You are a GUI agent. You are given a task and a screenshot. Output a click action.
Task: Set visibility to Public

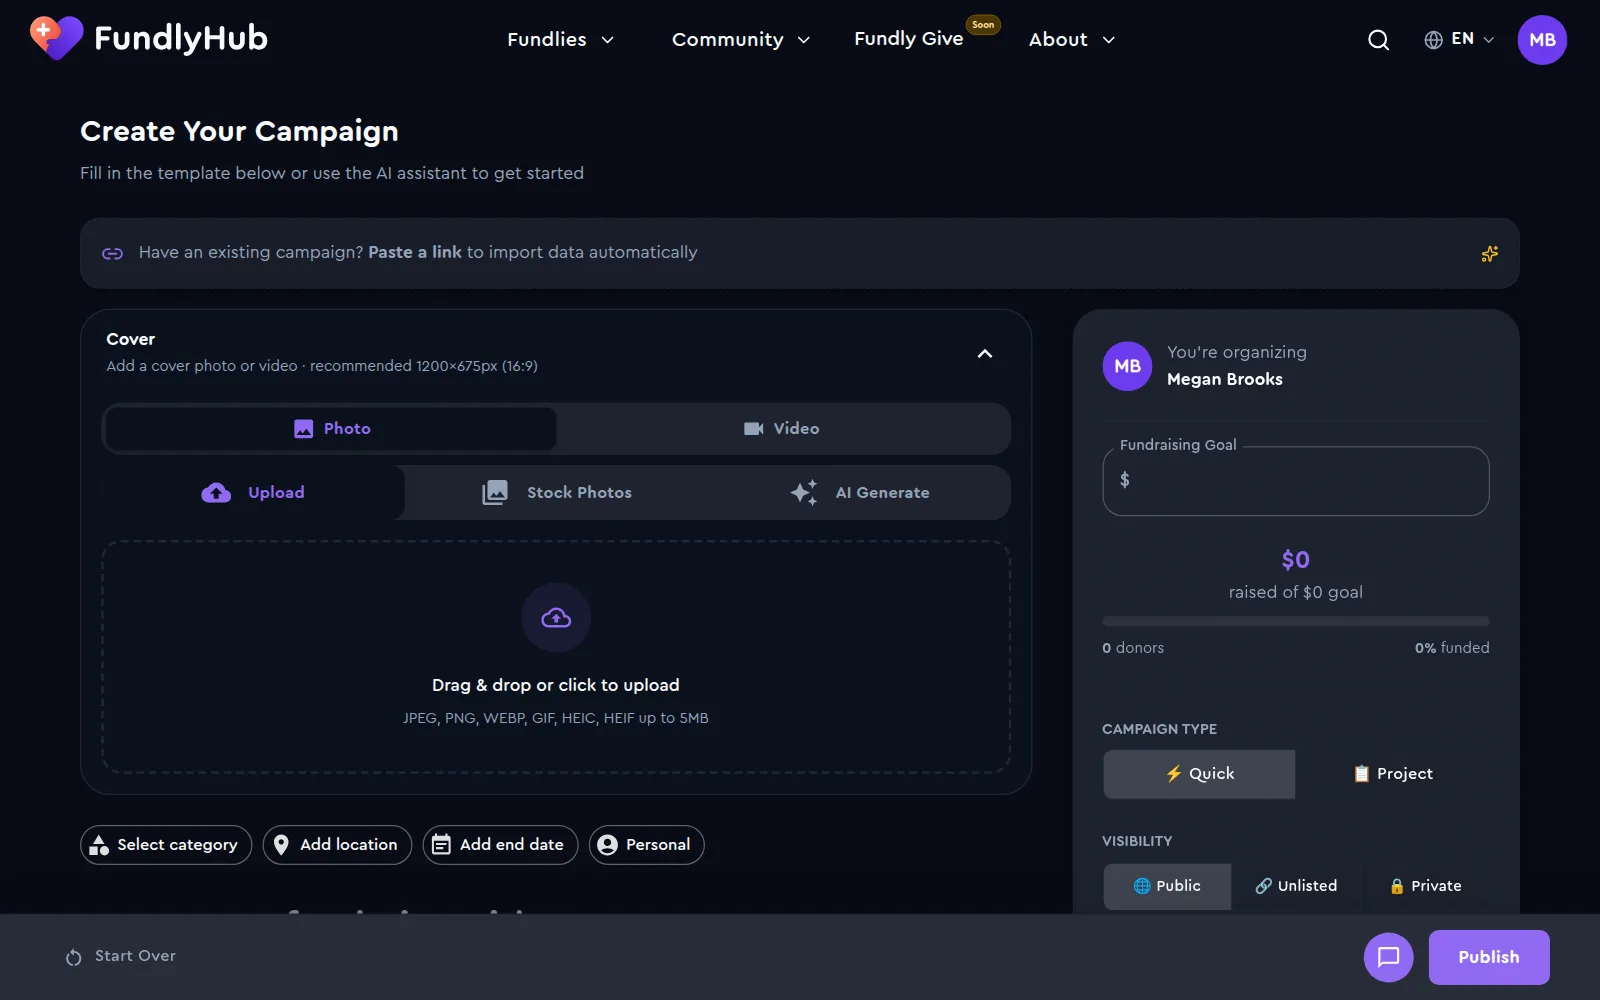pos(1167,886)
